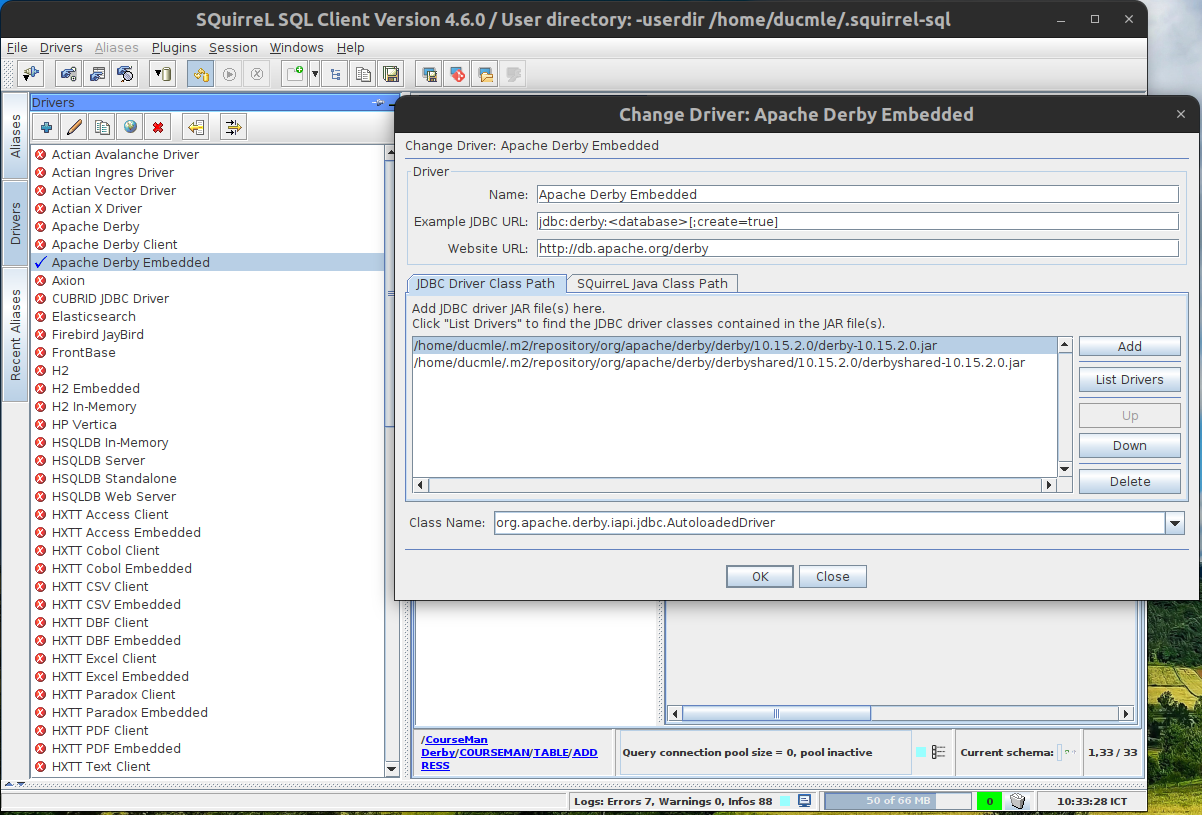Select the Drivers vertical side tab
Screen dimensions: 1202x815
(15, 224)
